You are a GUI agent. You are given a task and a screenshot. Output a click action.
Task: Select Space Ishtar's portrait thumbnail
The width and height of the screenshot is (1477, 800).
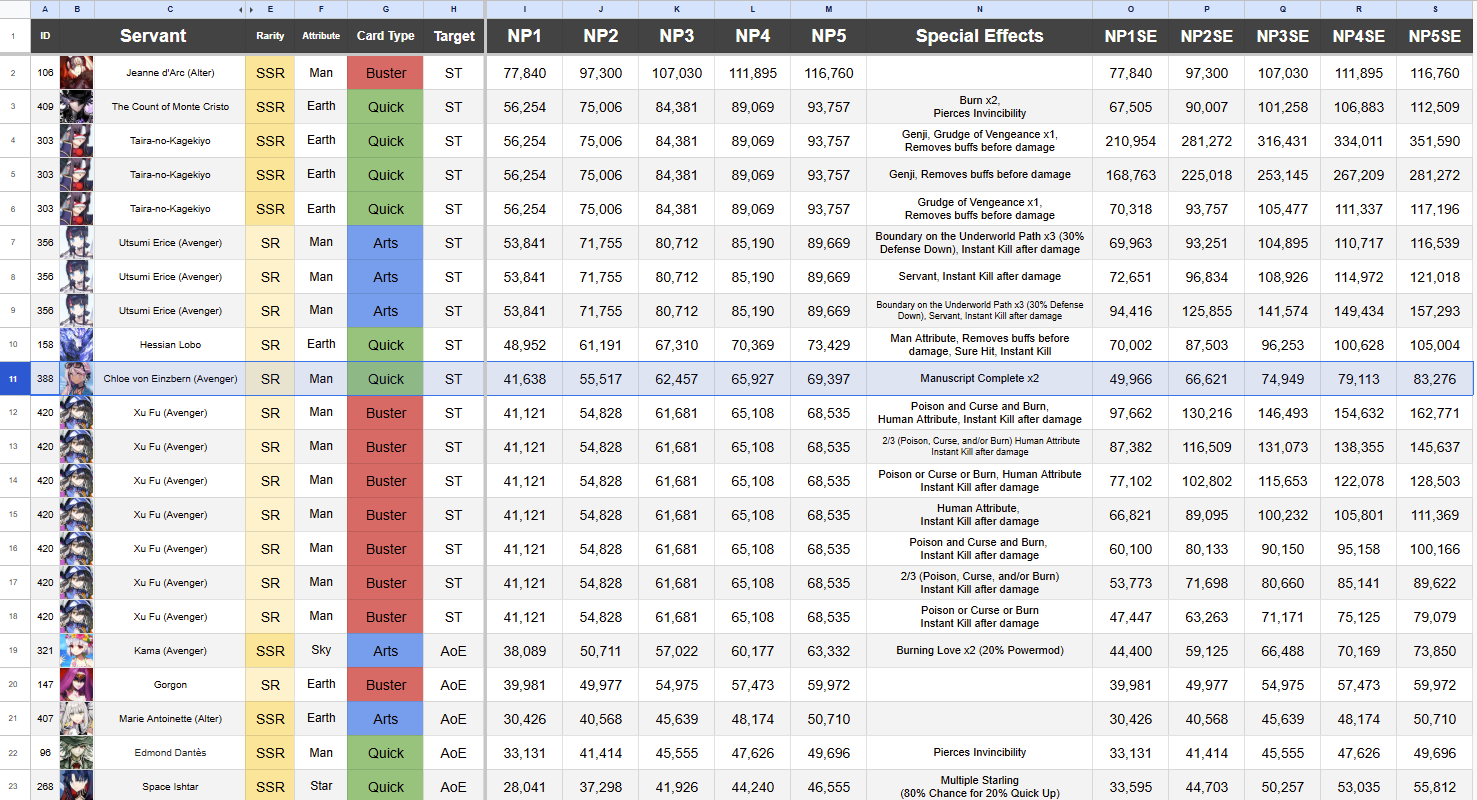point(76,786)
